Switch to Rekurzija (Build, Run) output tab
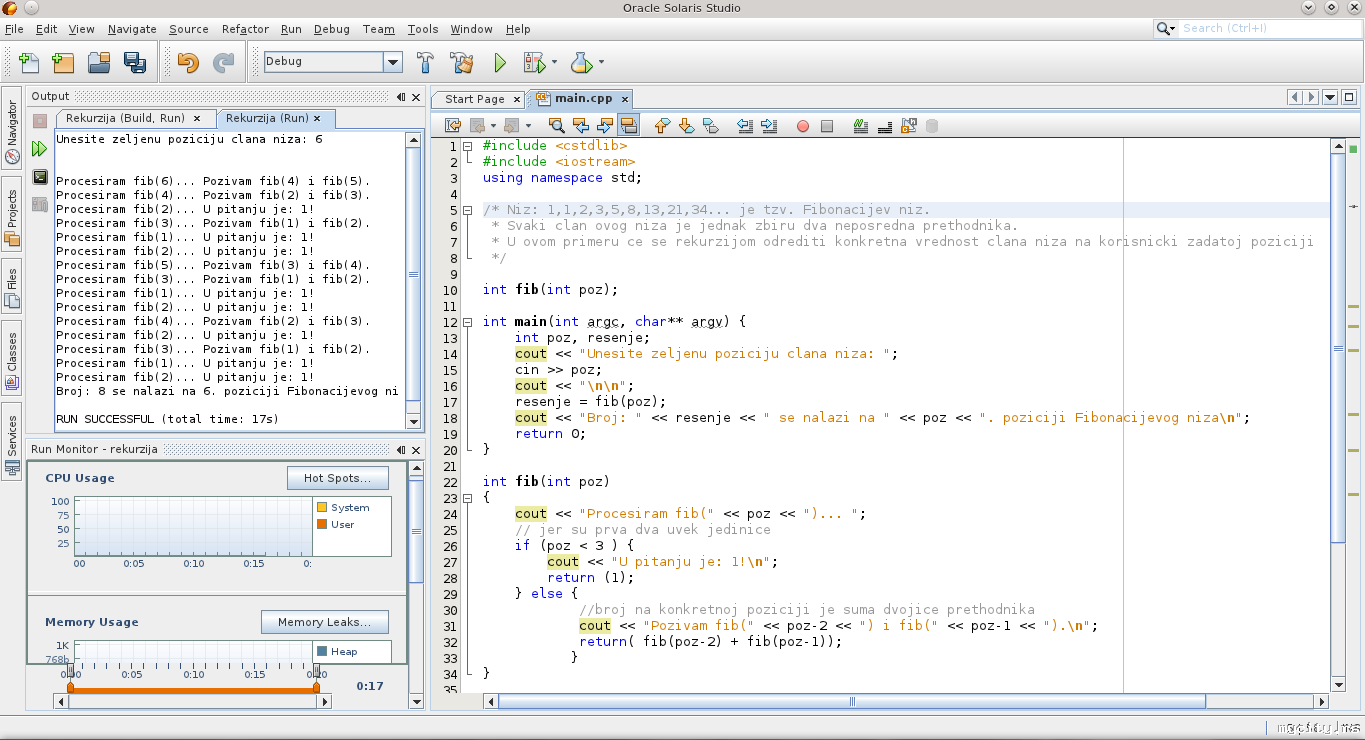 pos(125,118)
